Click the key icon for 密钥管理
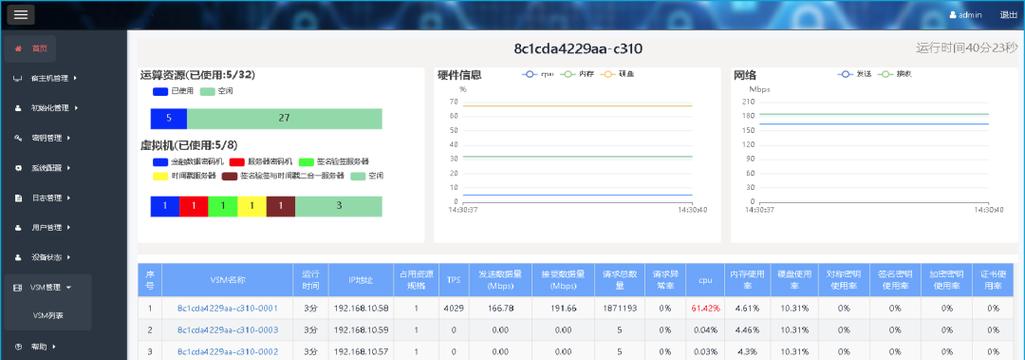The height and width of the screenshot is (360, 1025). (18, 138)
